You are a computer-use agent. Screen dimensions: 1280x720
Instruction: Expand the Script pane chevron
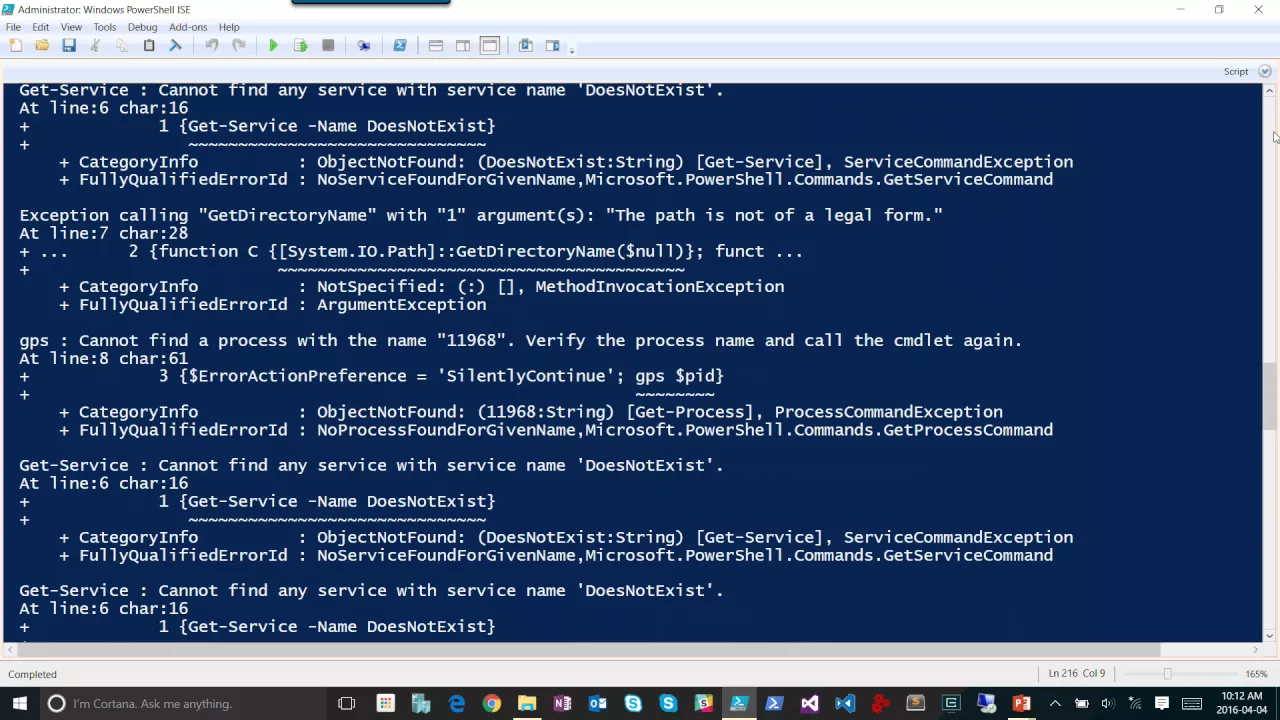click(x=1264, y=71)
